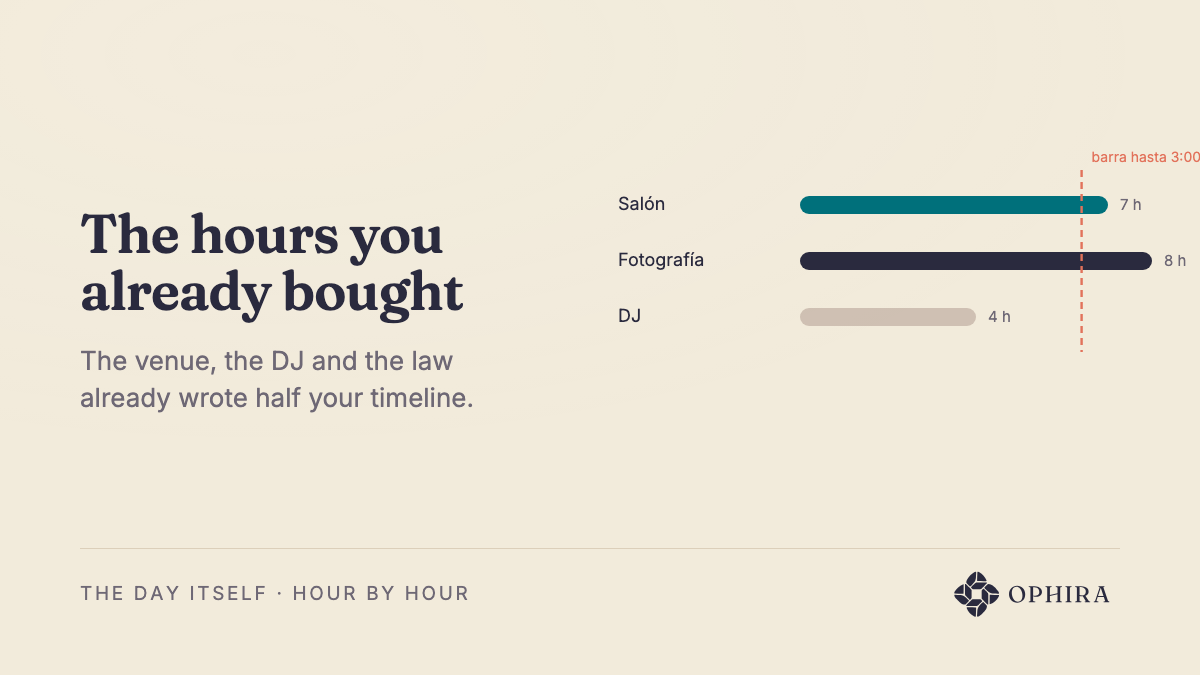Select the dark Fotografía bar
The width and height of the screenshot is (1200, 675).
point(976,261)
